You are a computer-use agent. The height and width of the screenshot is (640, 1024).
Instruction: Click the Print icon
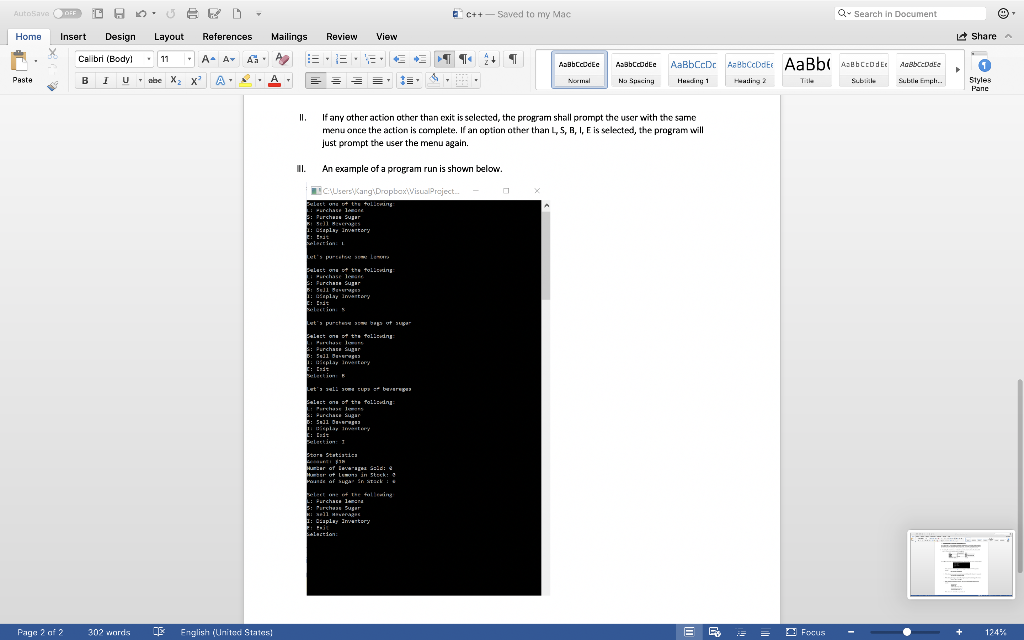coord(192,13)
